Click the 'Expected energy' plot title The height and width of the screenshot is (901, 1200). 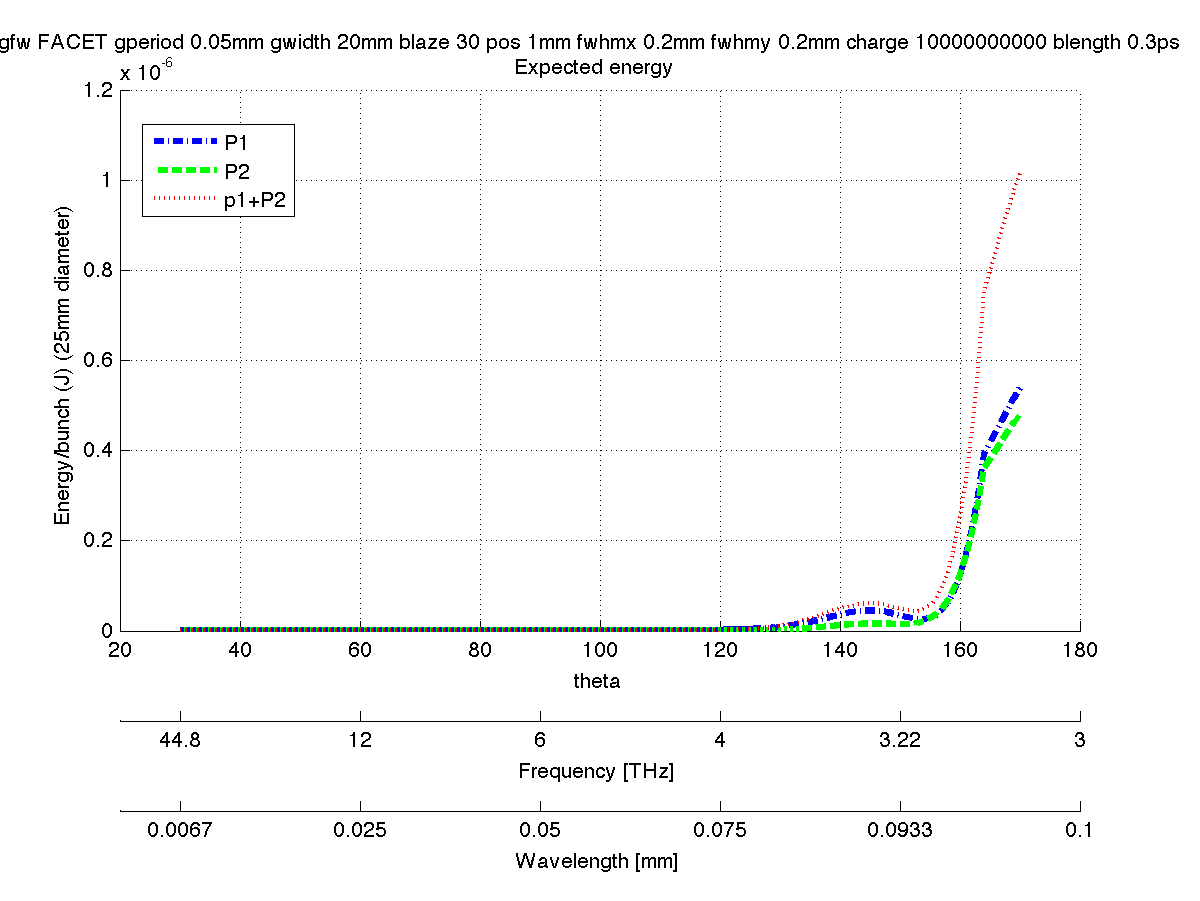(593, 69)
